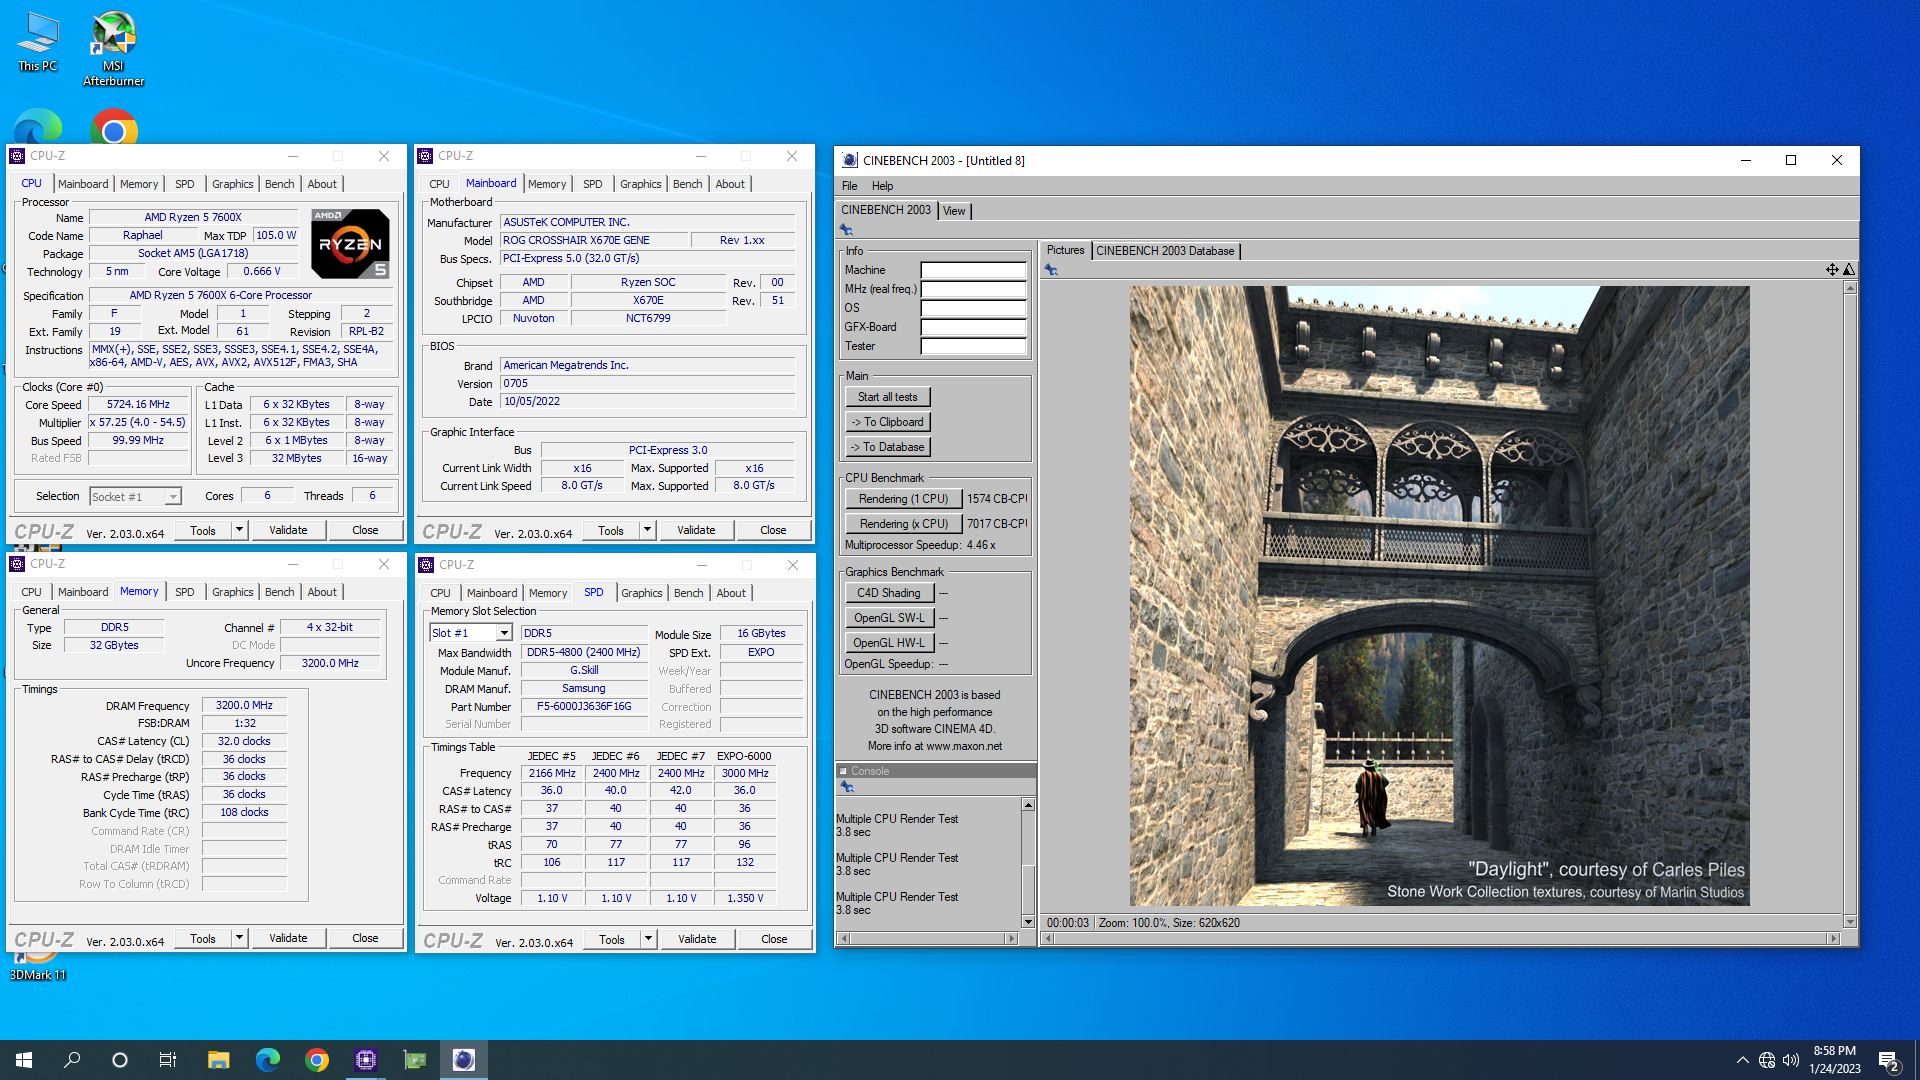Start OpenGL HW-L benchmark
This screenshot has height=1080, width=1920.
(x=889, y=643)
